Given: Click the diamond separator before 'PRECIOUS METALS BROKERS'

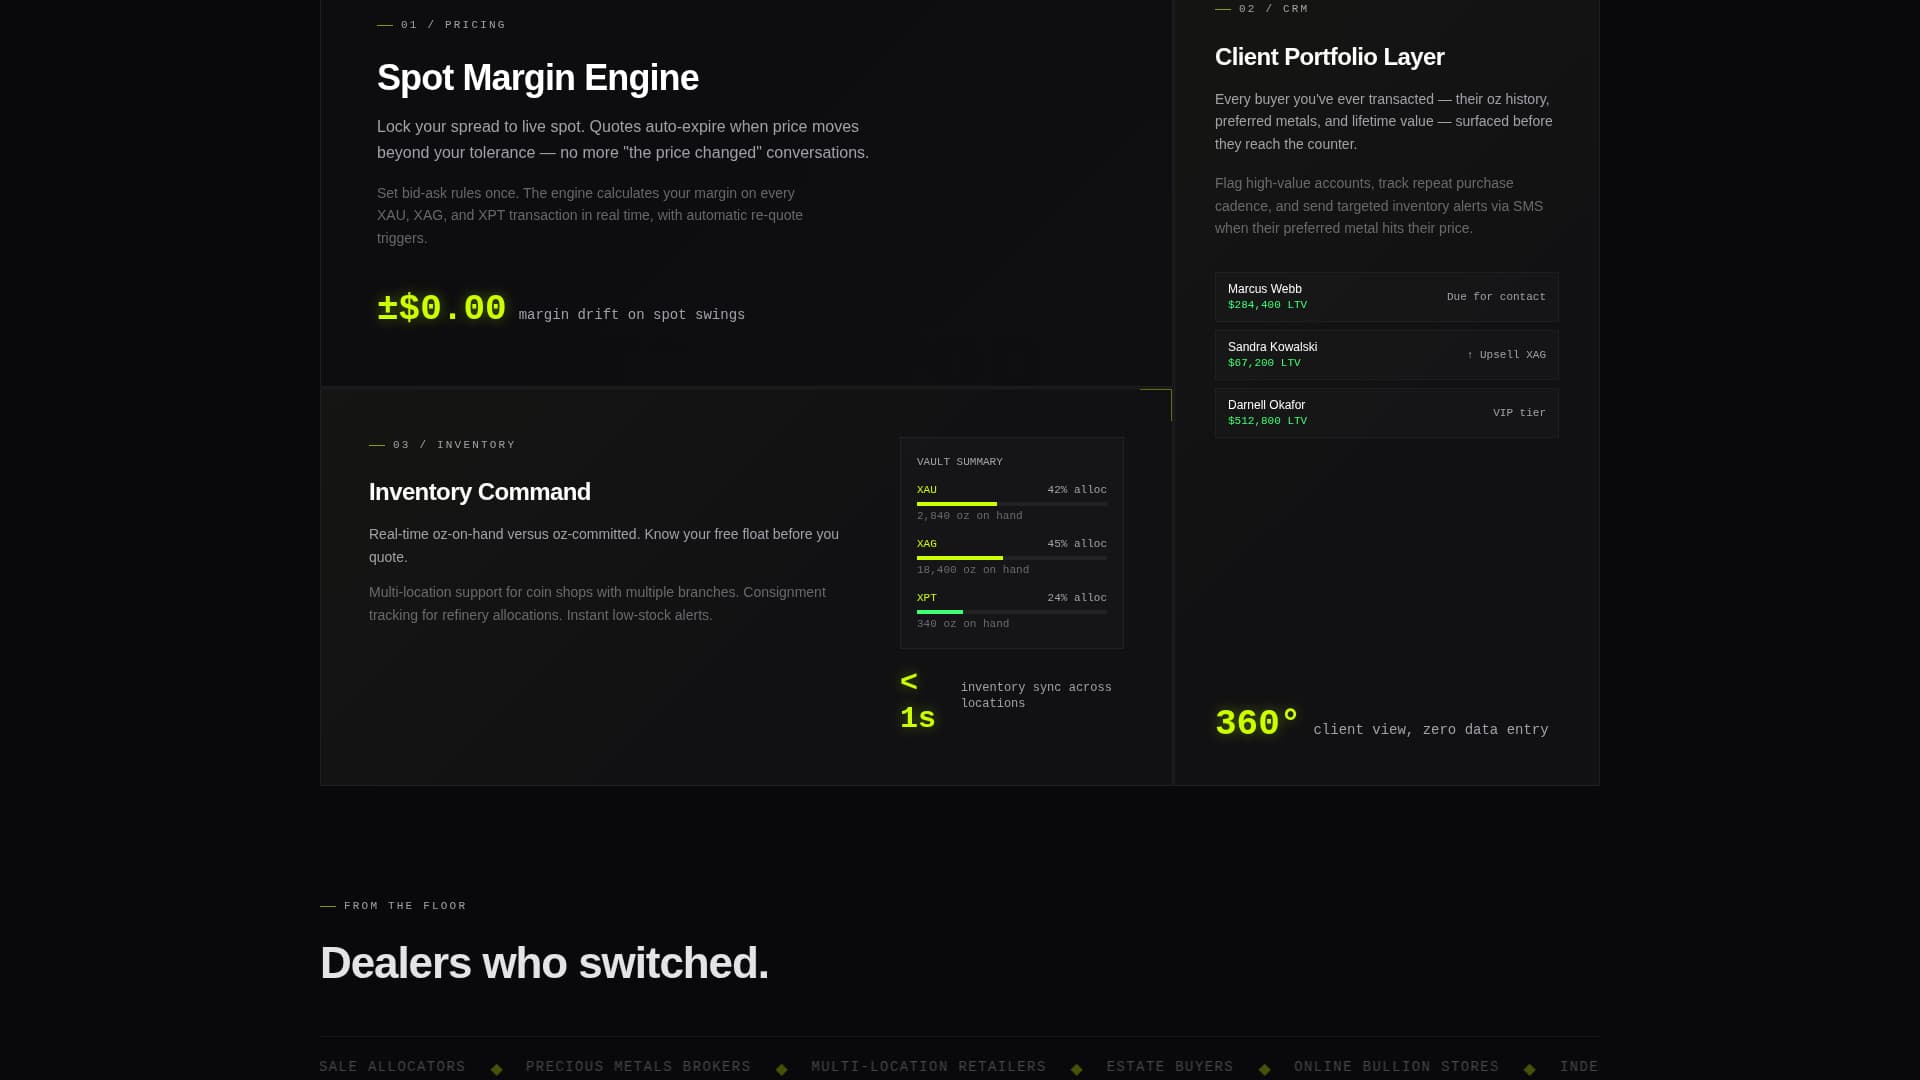Looking at the screenshot, I should 496,1070.
